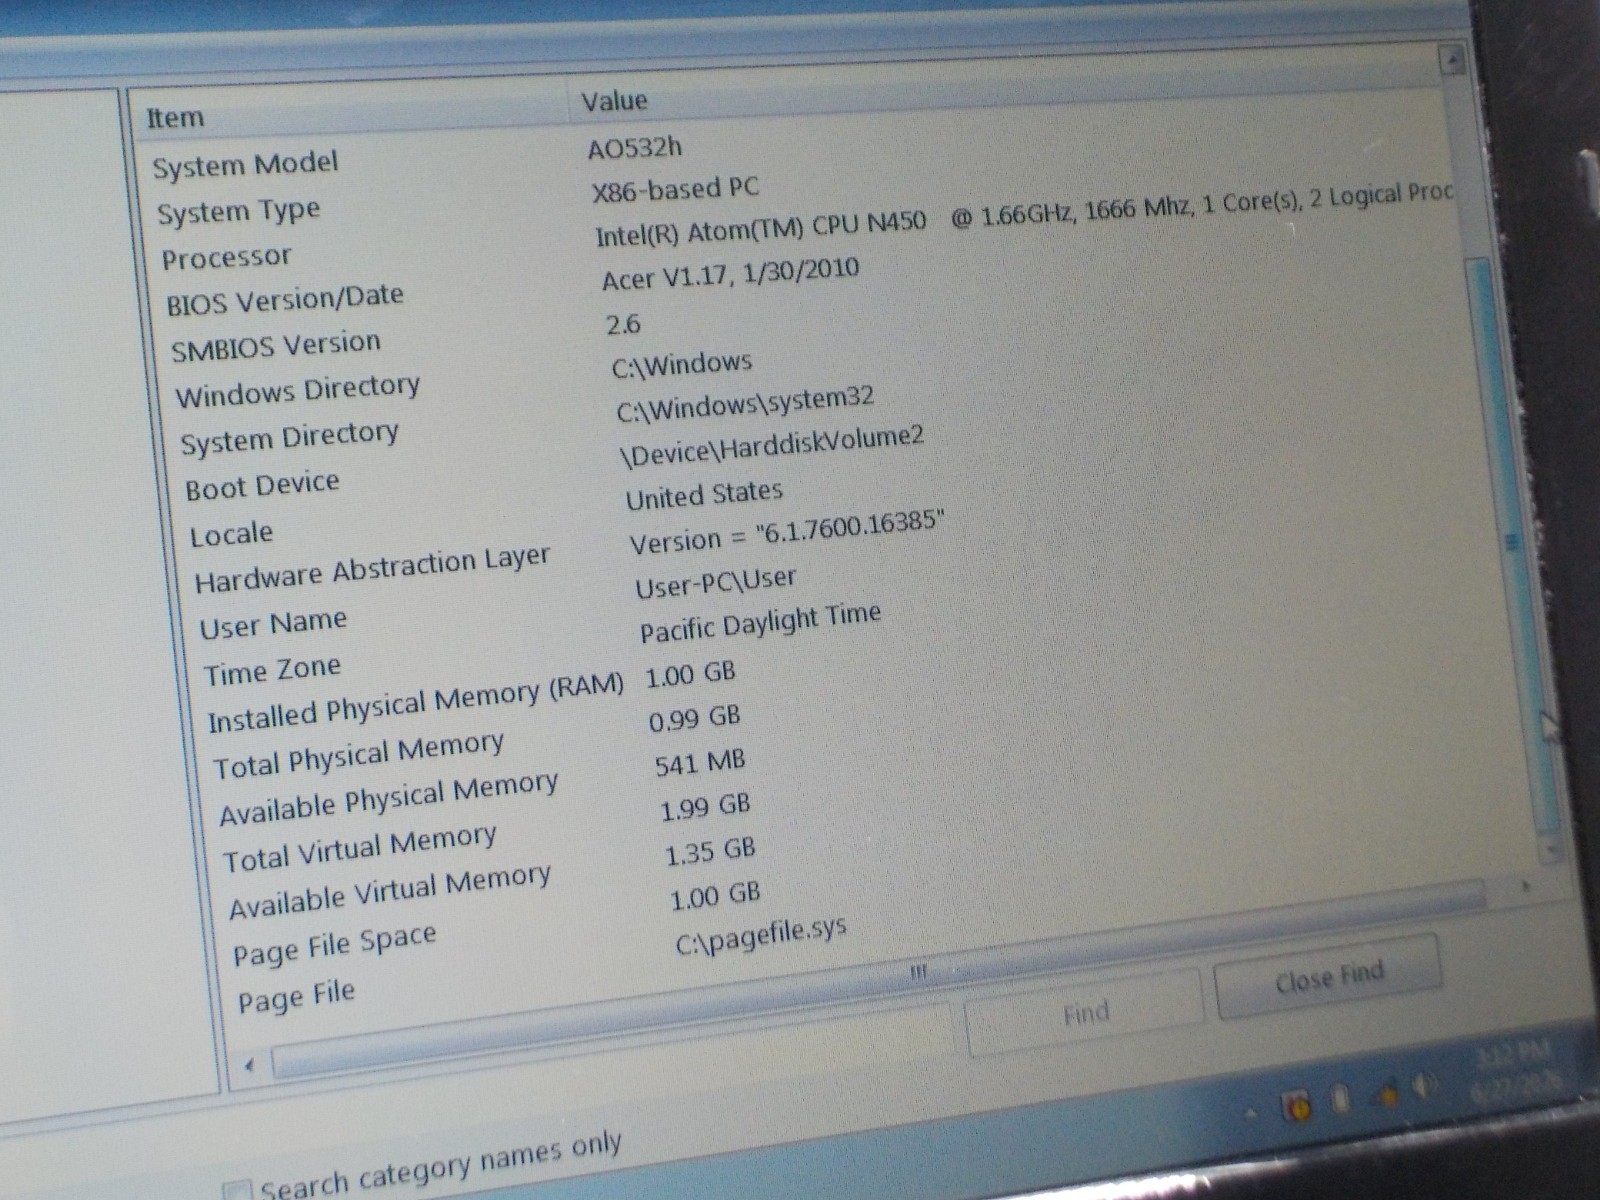Show hidden tray icons arrow
This screenshot has width=1600, height=1200.
click(1251, 1112)
